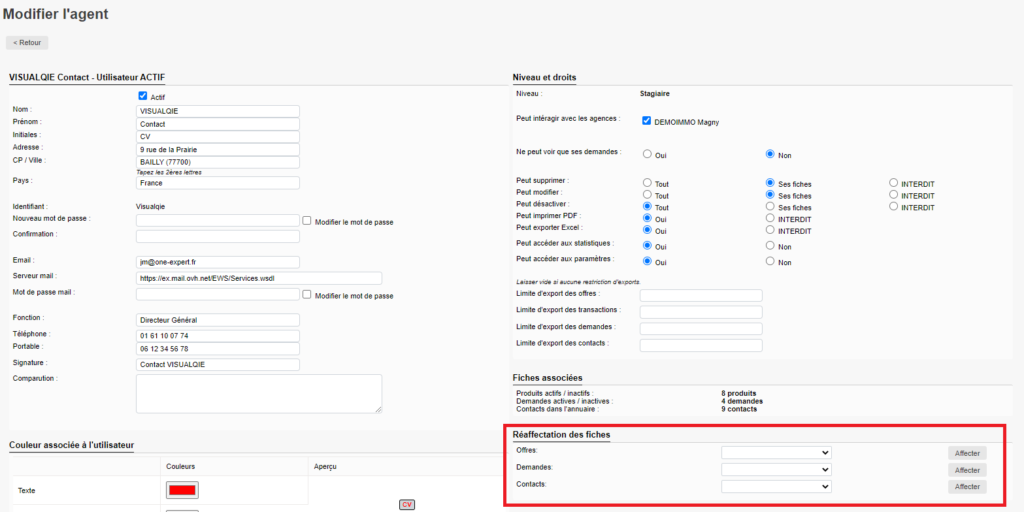Screen dimensions: 1024x512
Task: Set Peut supprimer to INTERDIT
Action: (x=893, y=183)
